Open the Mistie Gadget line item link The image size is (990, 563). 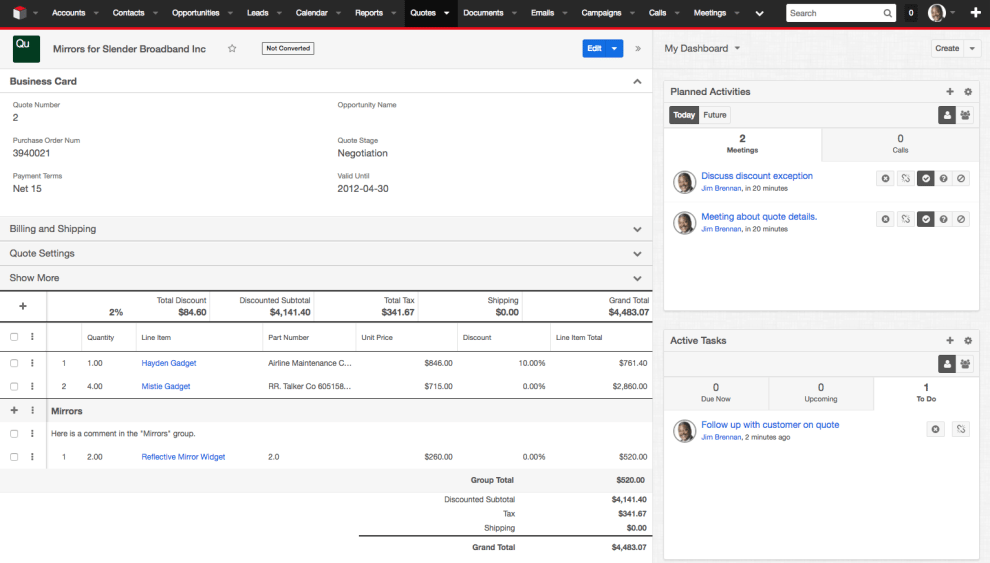click(166, 386)
